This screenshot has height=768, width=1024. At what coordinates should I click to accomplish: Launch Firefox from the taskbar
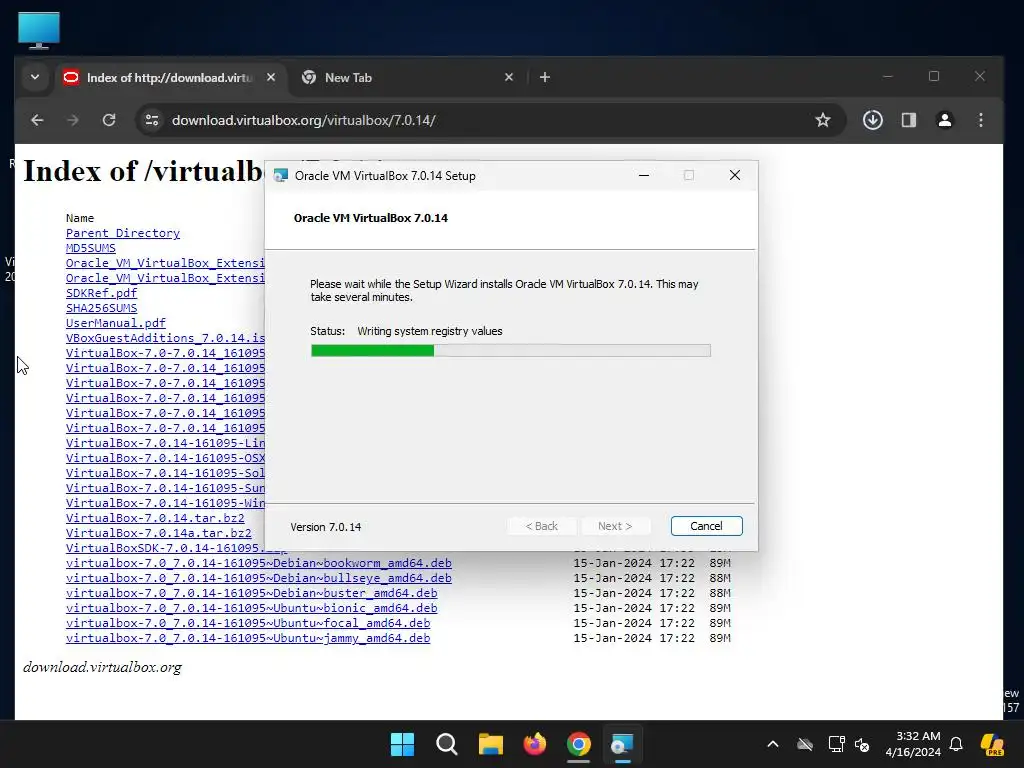(x=535, y=744)
